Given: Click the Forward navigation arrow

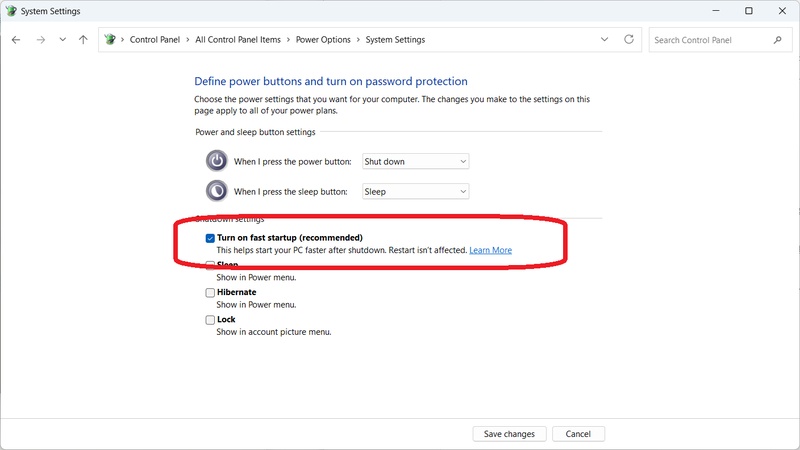Looking at the screenshot, I should (40, 40).
